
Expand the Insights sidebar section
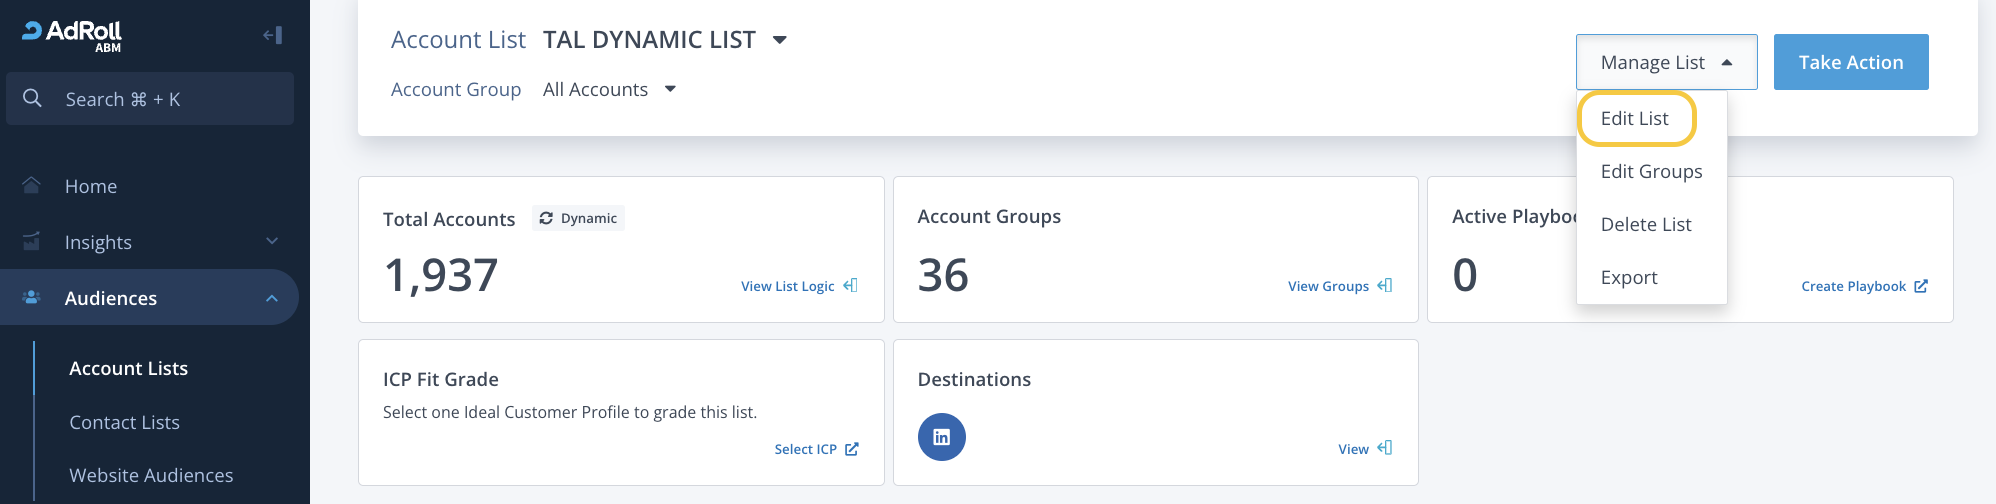click(x=272, y=242)
